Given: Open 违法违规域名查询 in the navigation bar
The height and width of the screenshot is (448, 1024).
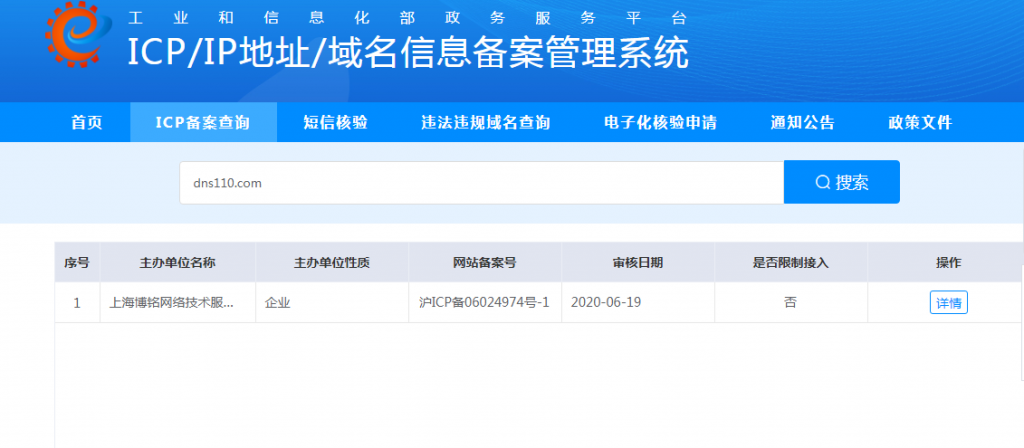Looking at the screenshot, I should tap(485, 123).
